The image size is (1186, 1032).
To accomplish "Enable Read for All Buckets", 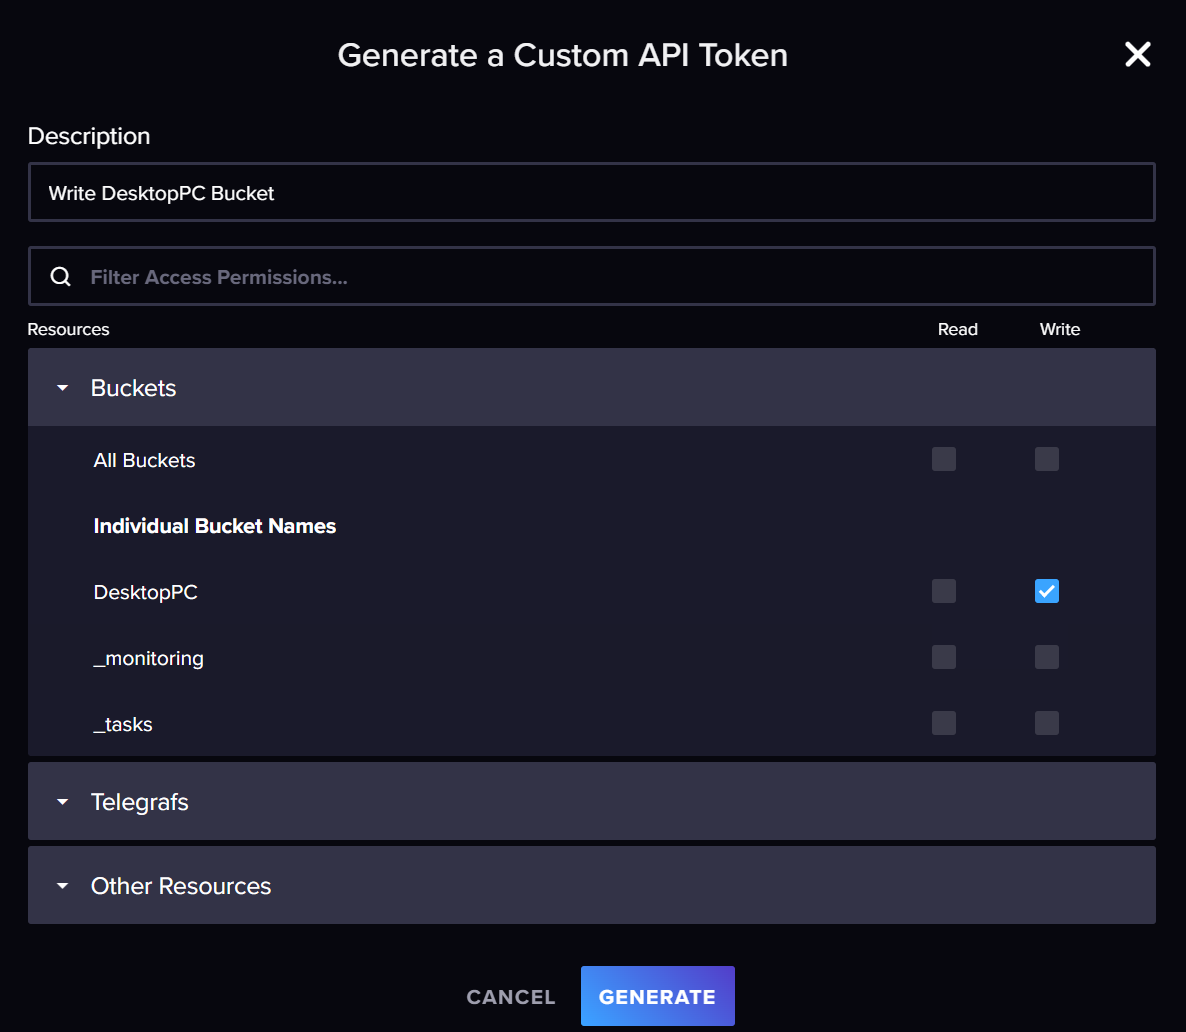I will tap(943, 459).
